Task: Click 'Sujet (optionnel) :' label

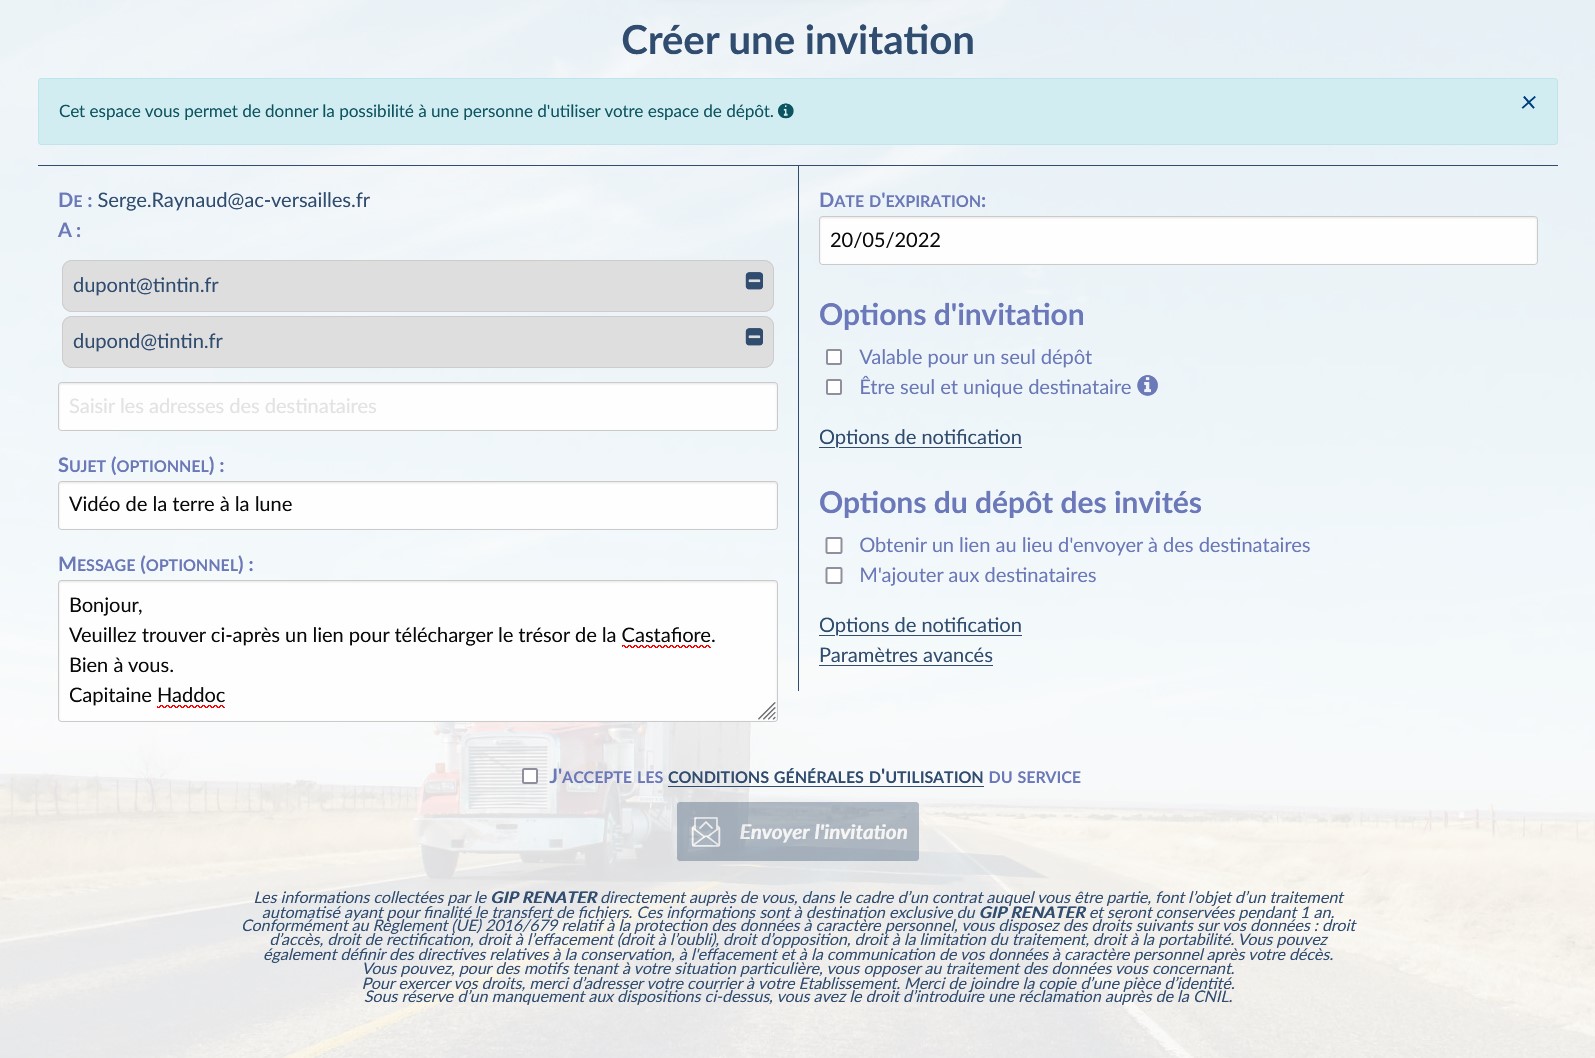Action: click(x=141, y=465)
